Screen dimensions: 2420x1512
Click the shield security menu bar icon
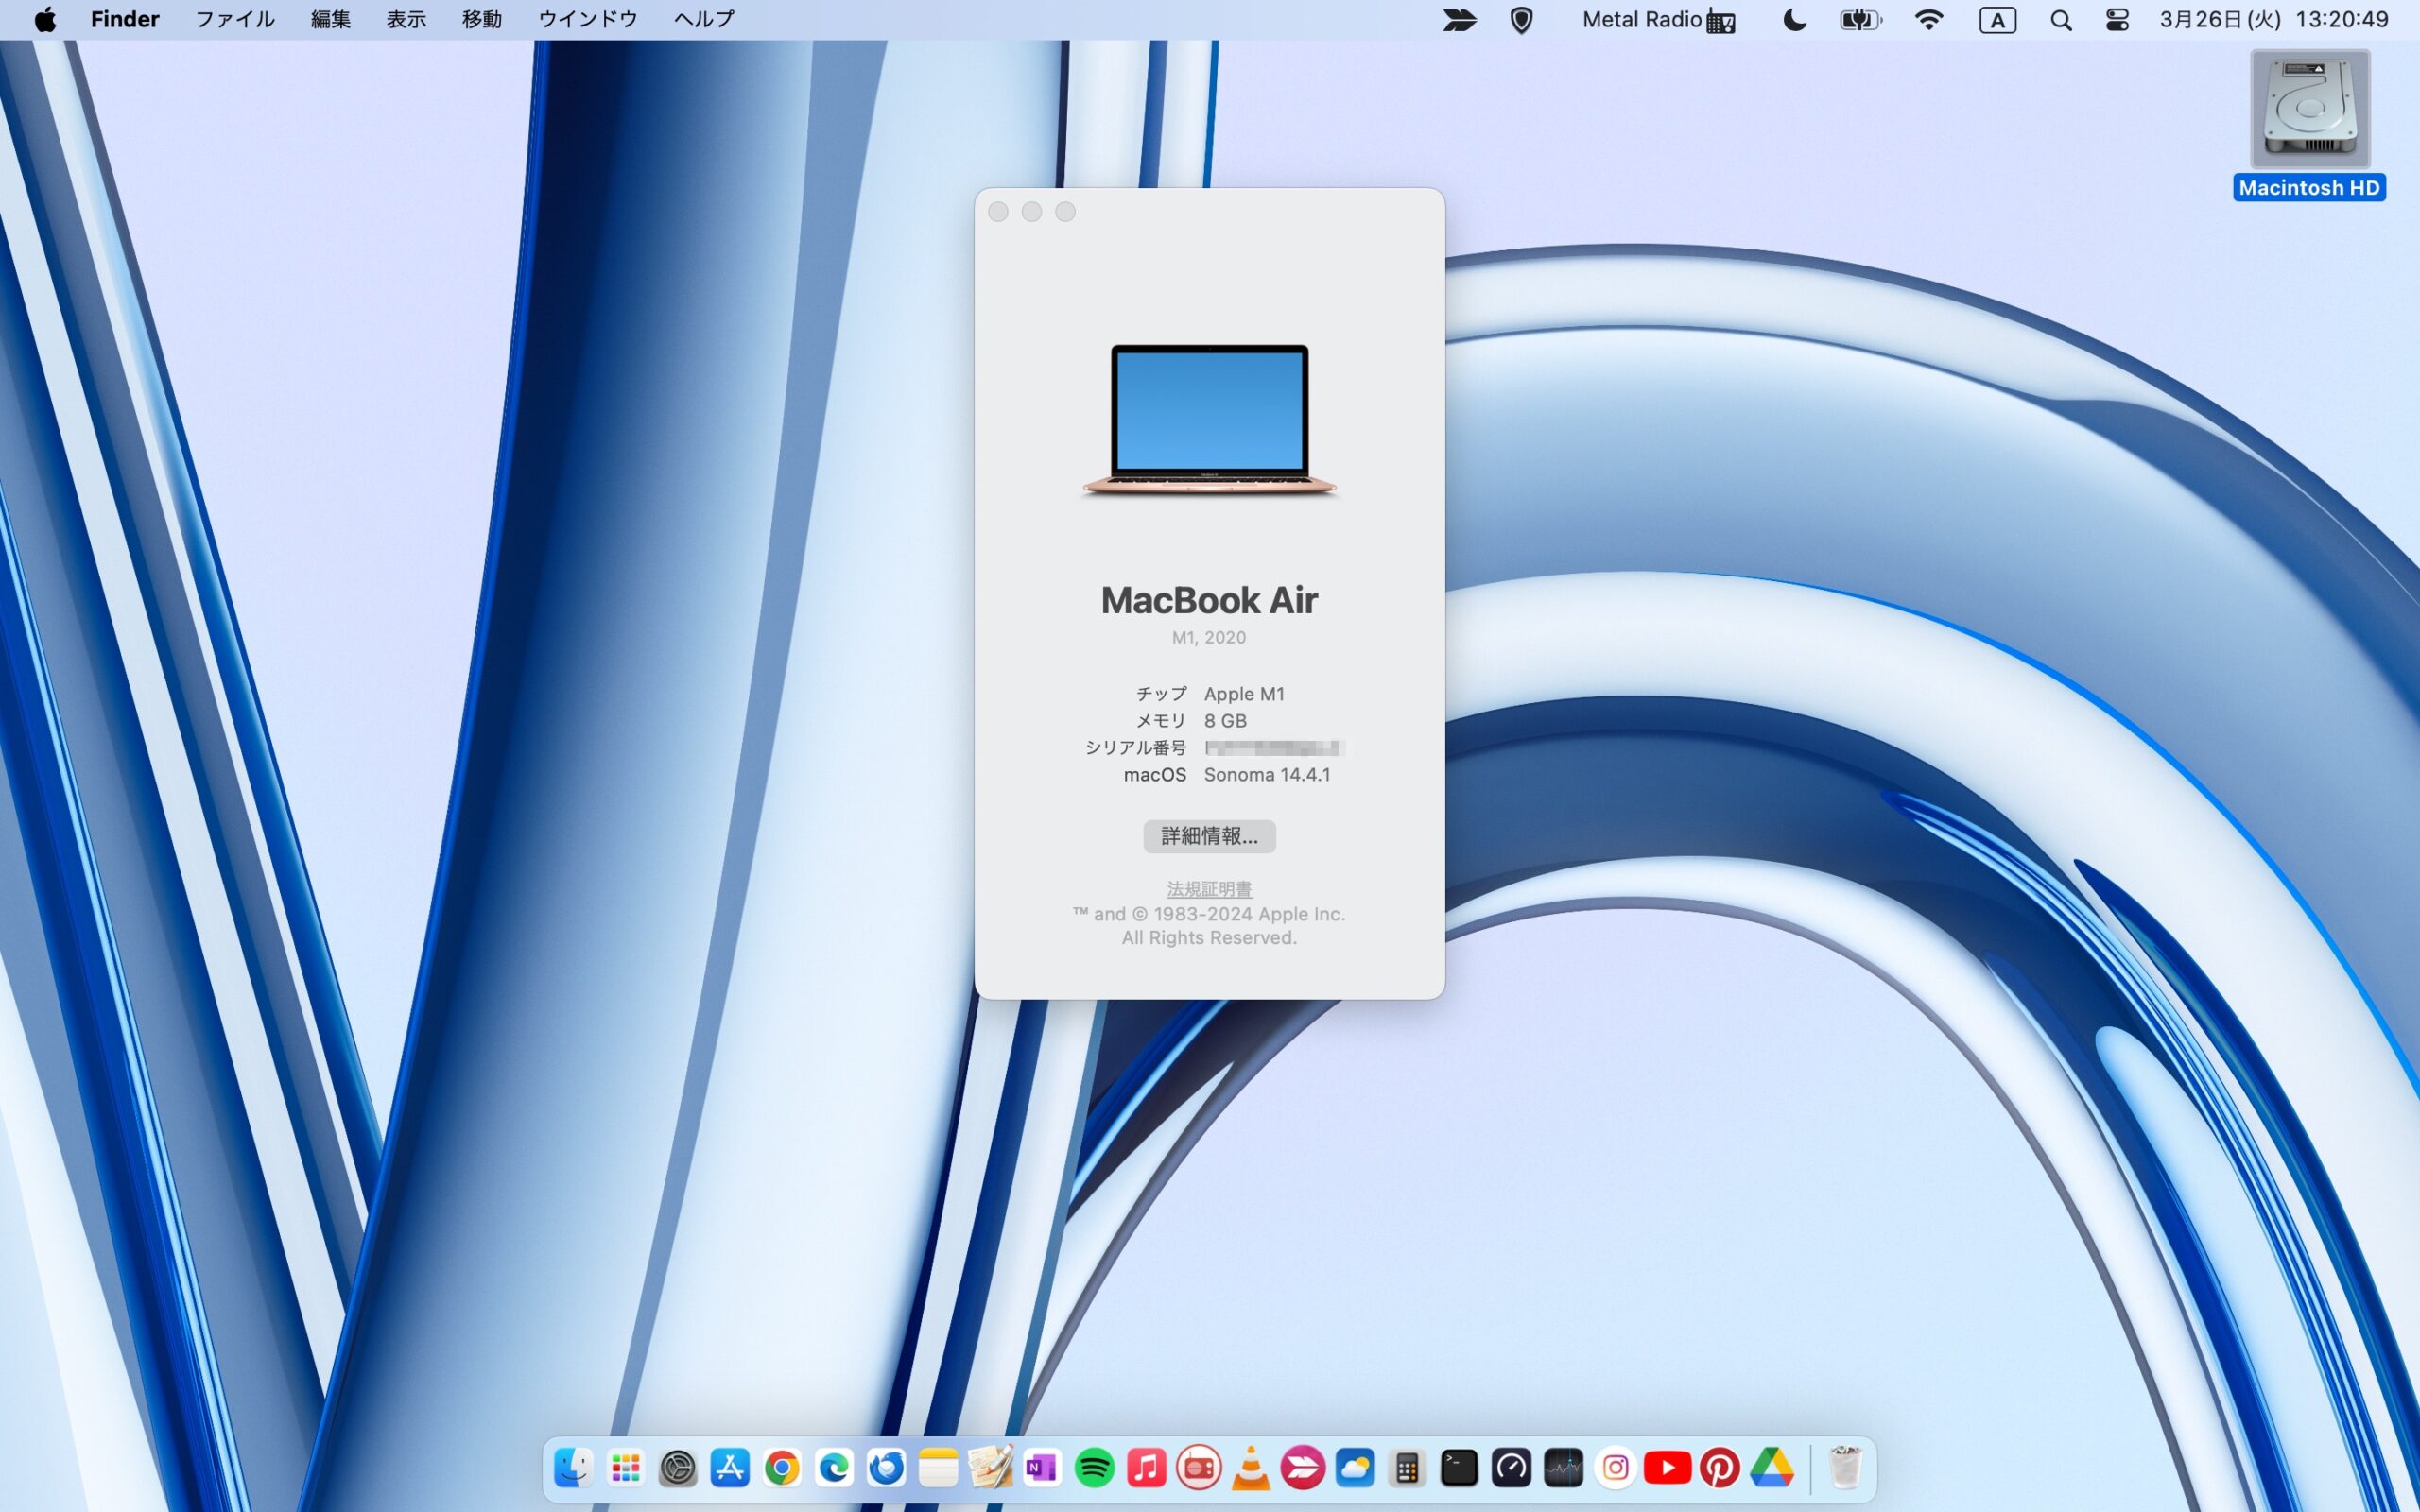[1521, 20]
